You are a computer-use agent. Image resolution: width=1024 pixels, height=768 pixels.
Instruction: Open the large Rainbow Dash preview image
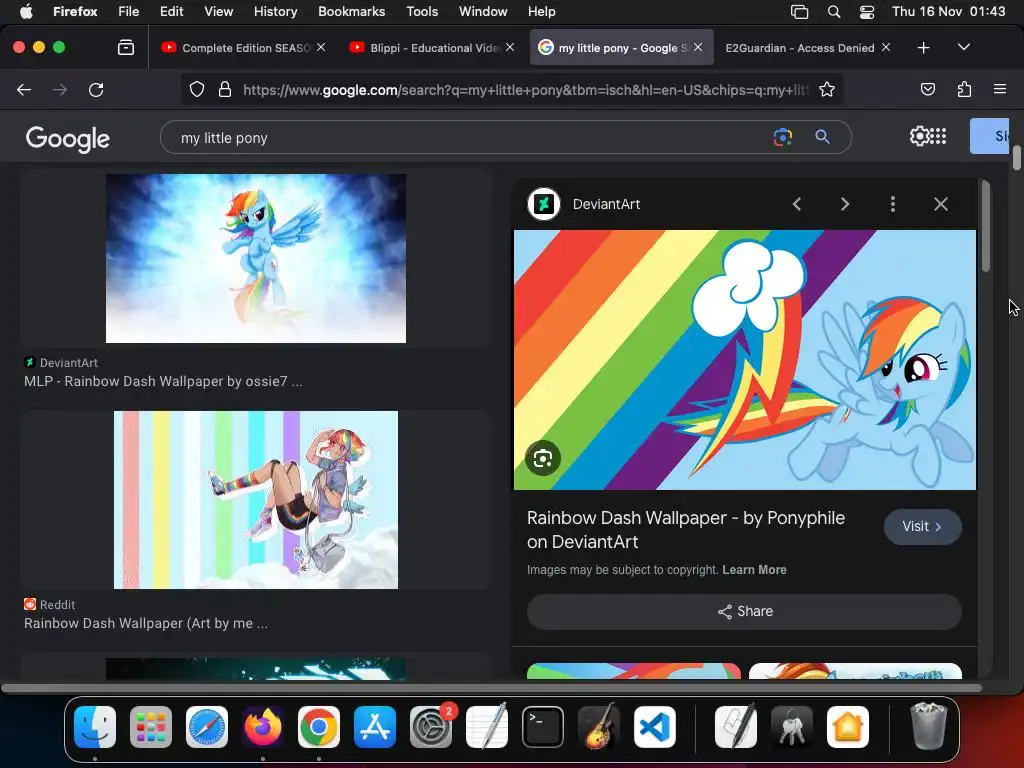pos(744,360)
